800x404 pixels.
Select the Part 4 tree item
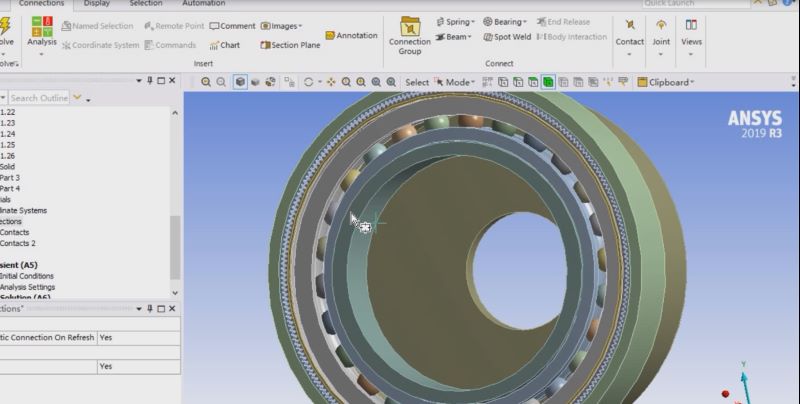pyautogui.click(x=10, y=189)
